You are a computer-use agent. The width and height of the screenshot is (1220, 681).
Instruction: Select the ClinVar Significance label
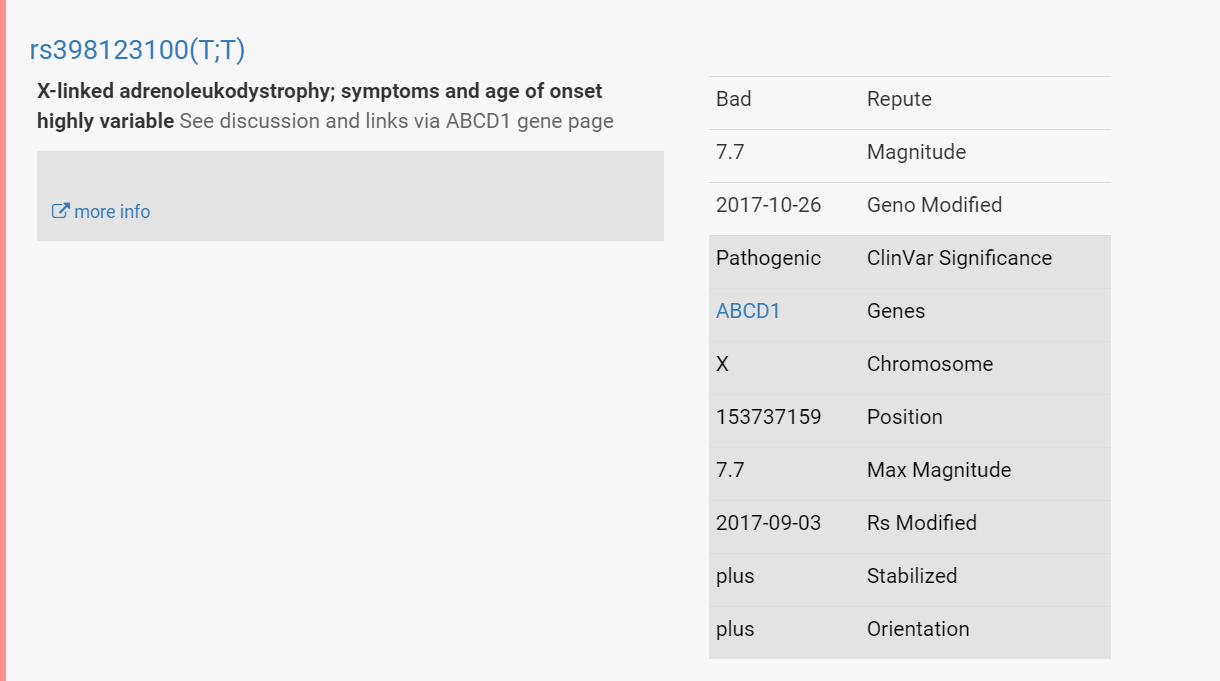(x=959, y=258)
